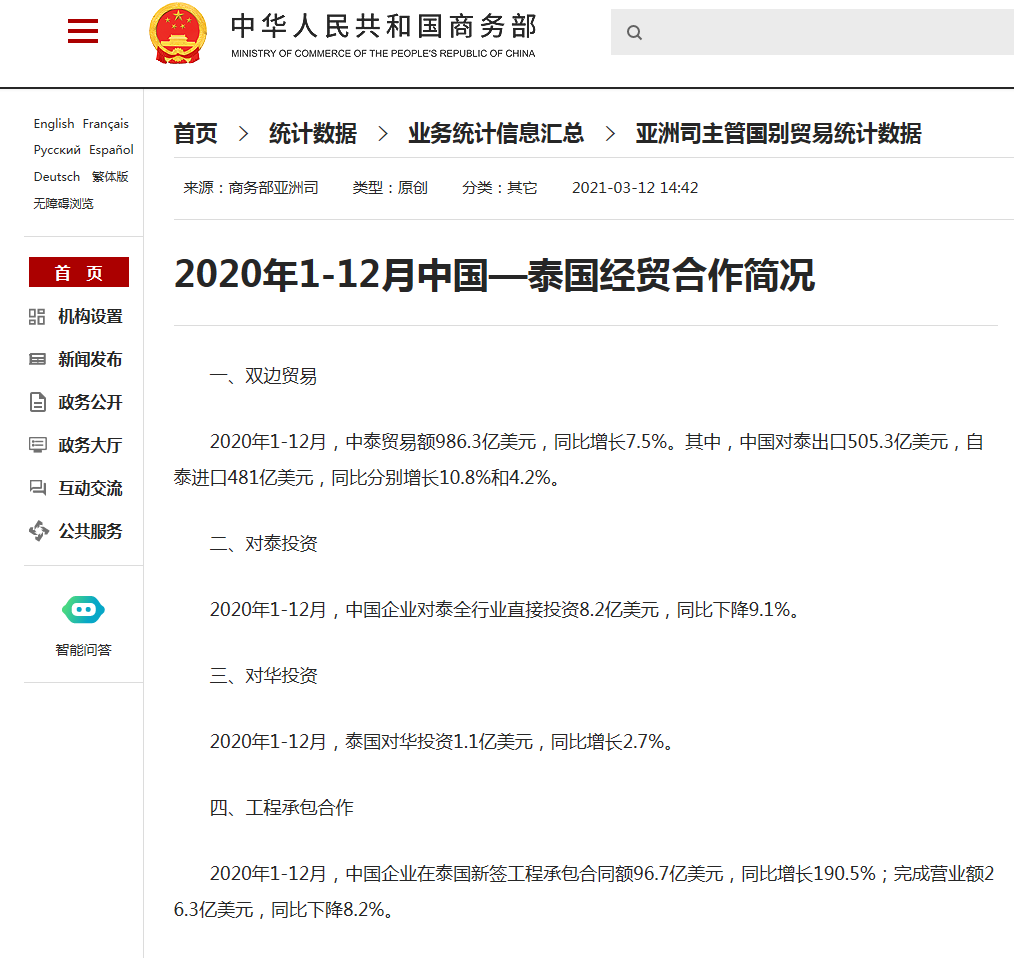Open 政务公开 menu item
The height and width of the screenshot is (958, 1014).
click(x=91, y=402)
